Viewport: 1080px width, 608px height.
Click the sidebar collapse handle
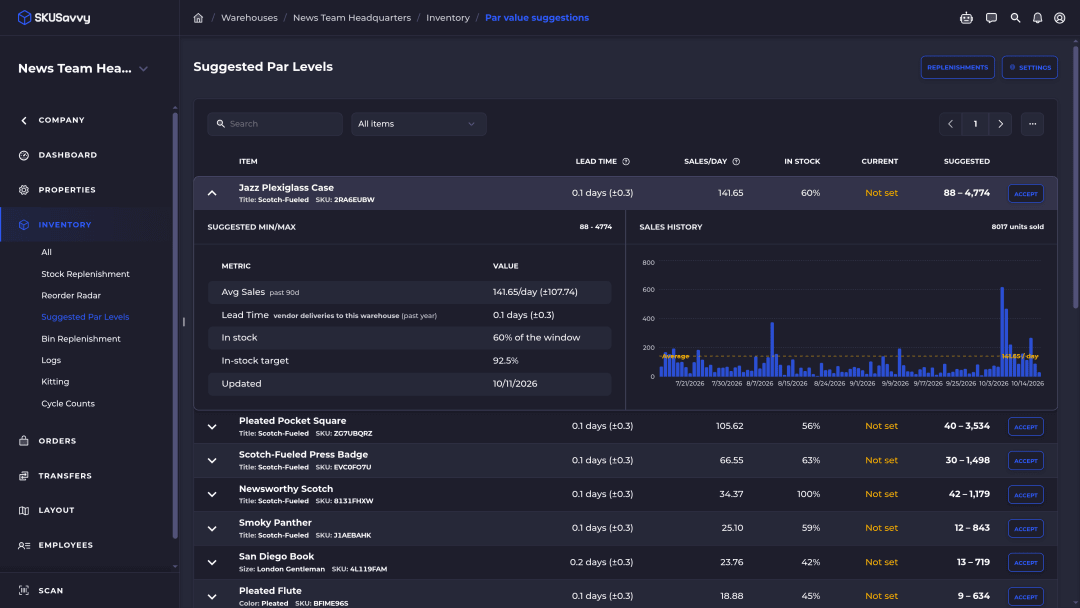click(183, 322)
